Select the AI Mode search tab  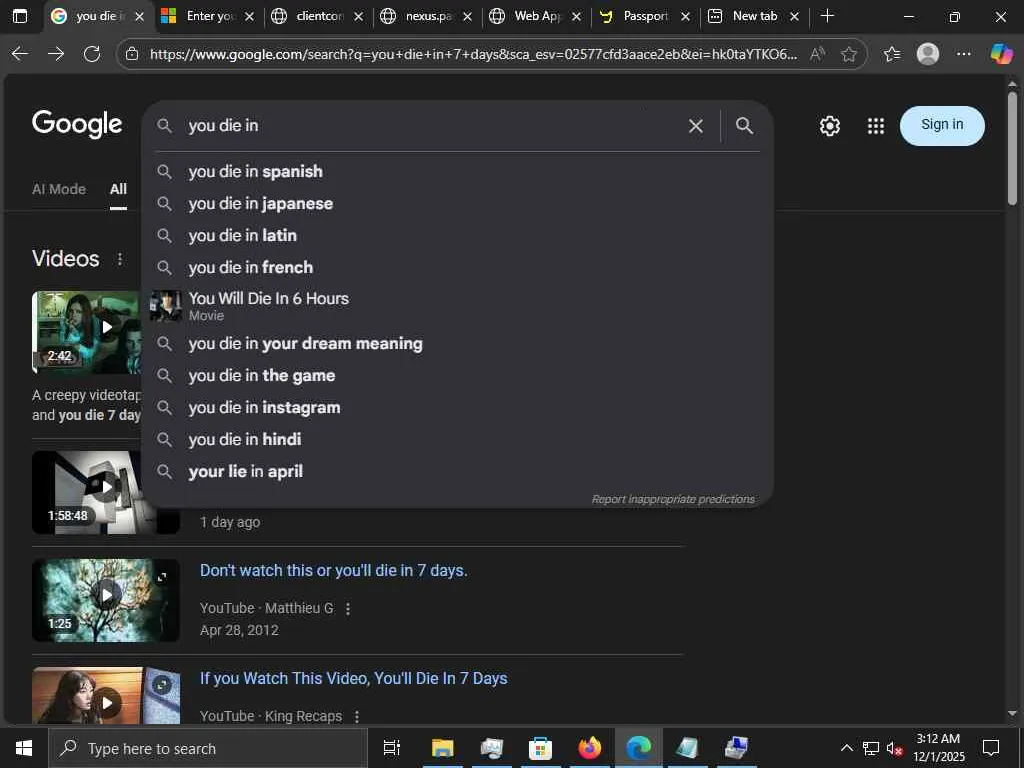coord(59,189)
